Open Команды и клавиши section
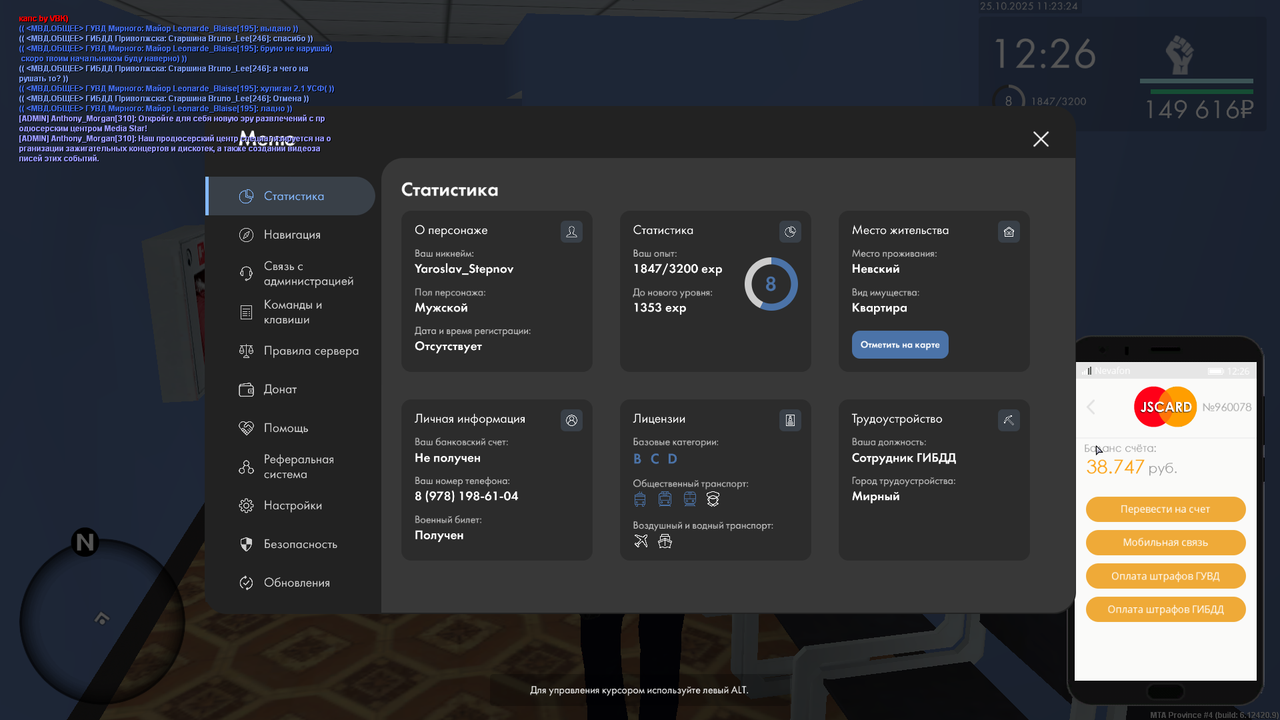 tap(291, 312)
